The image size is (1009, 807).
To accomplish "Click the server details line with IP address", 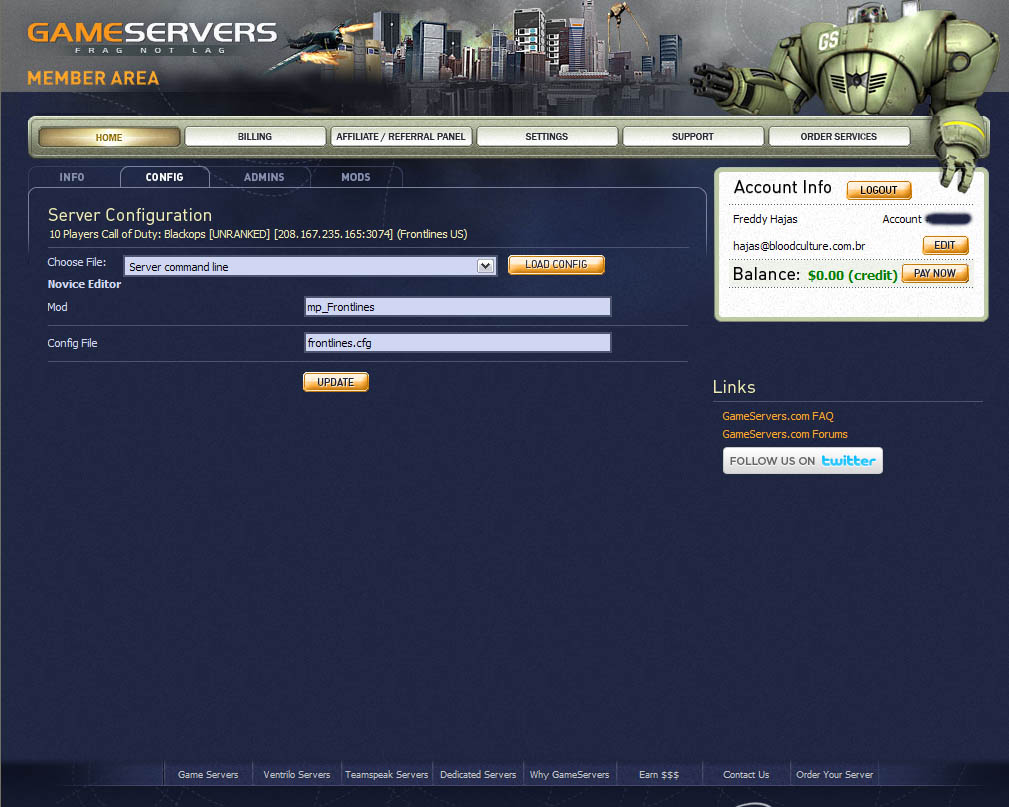I will 259,234.
